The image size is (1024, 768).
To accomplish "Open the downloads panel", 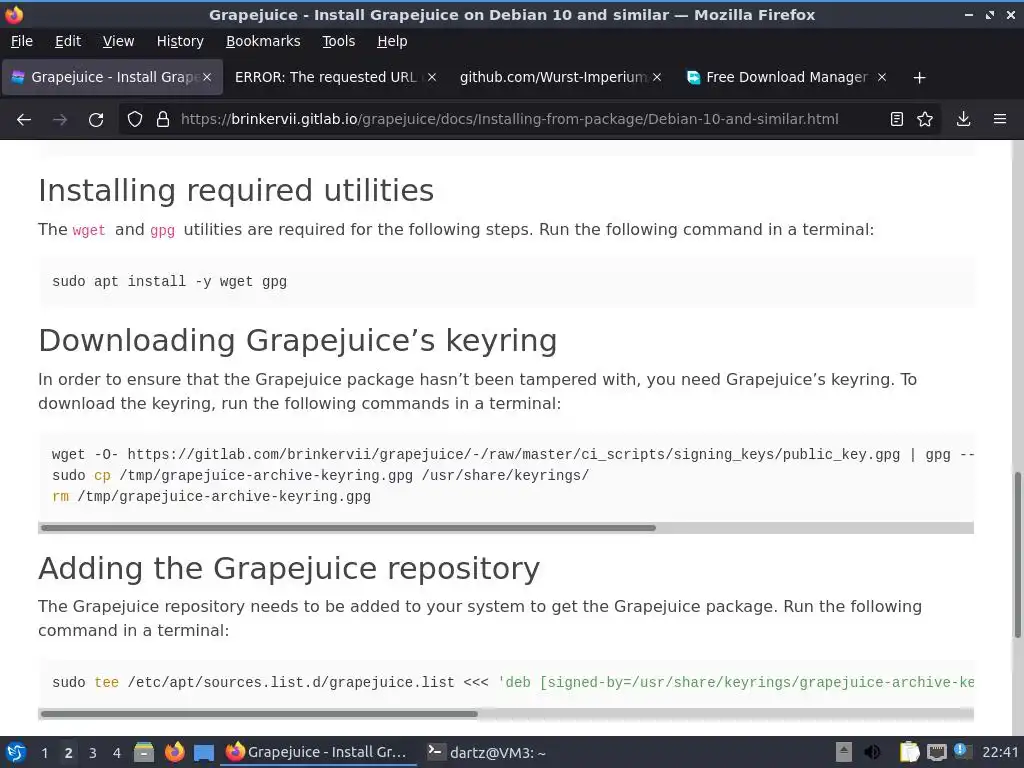I will pyautogui.click(x=963, y=120).
